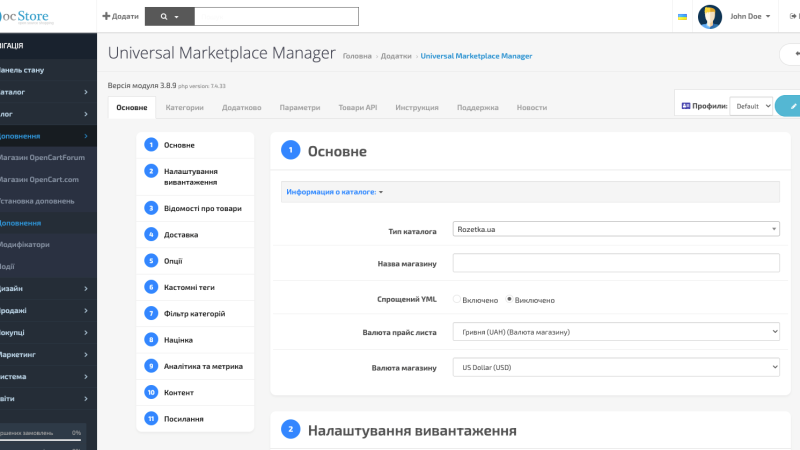Screen dimensions: 800x450
Task: Open Панель стану in sidebar
Action: coord(48,70)
